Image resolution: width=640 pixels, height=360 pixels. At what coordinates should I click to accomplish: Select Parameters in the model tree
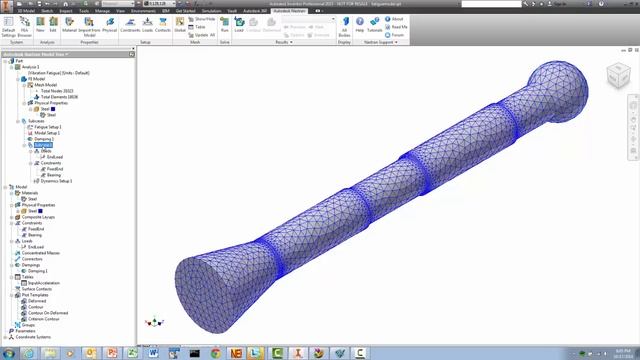coord(25,331)
